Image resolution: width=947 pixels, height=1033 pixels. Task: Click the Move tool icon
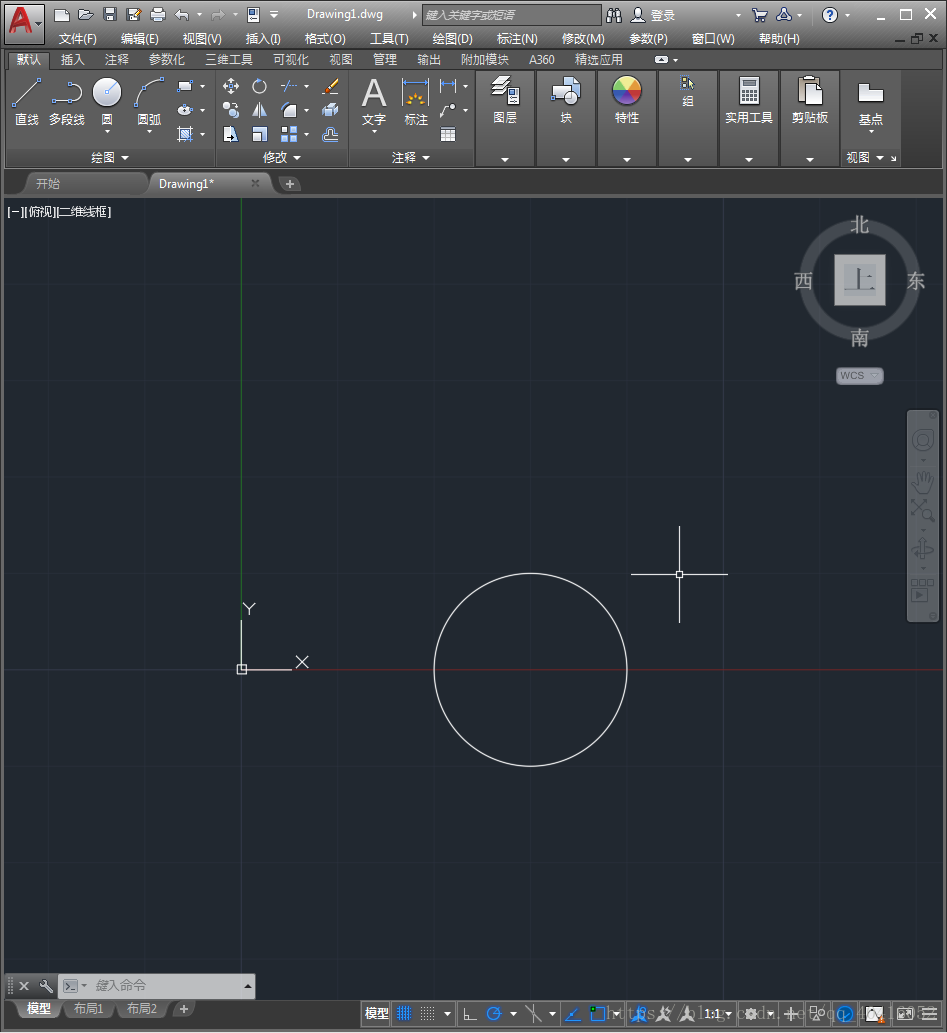pyautogui.click(x=231, y=86)
